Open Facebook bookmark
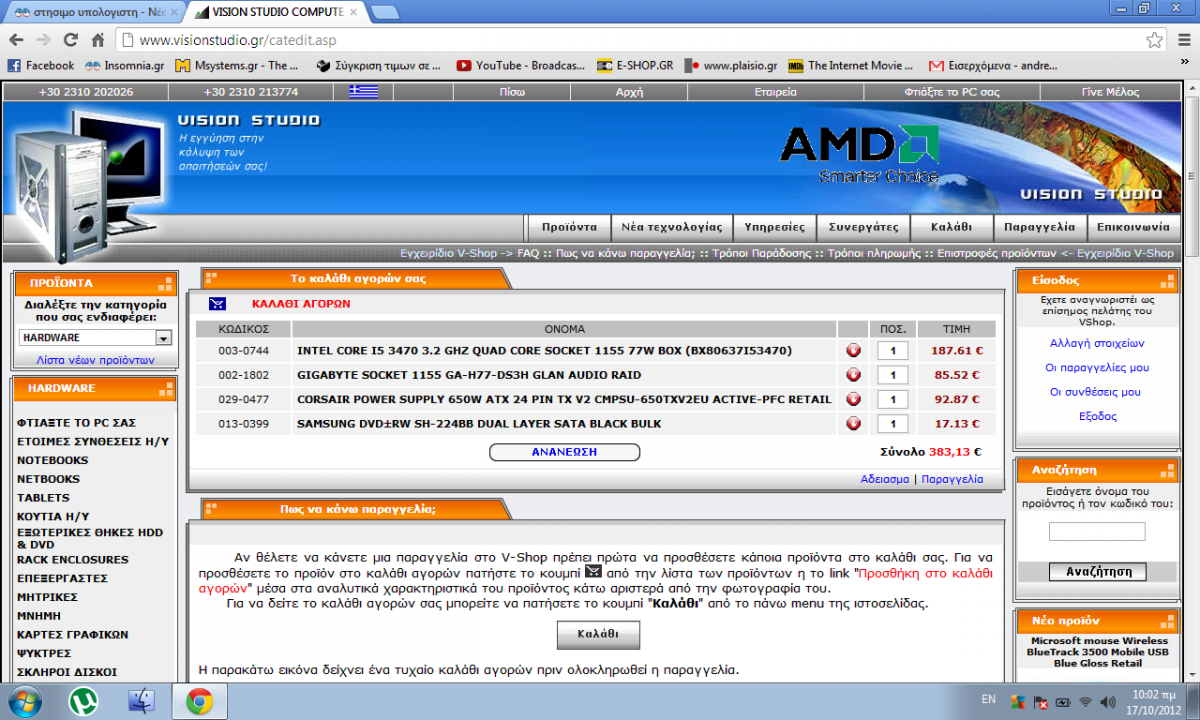The width and height of the screenshot is (1200, 720). (x=41, y=65)
